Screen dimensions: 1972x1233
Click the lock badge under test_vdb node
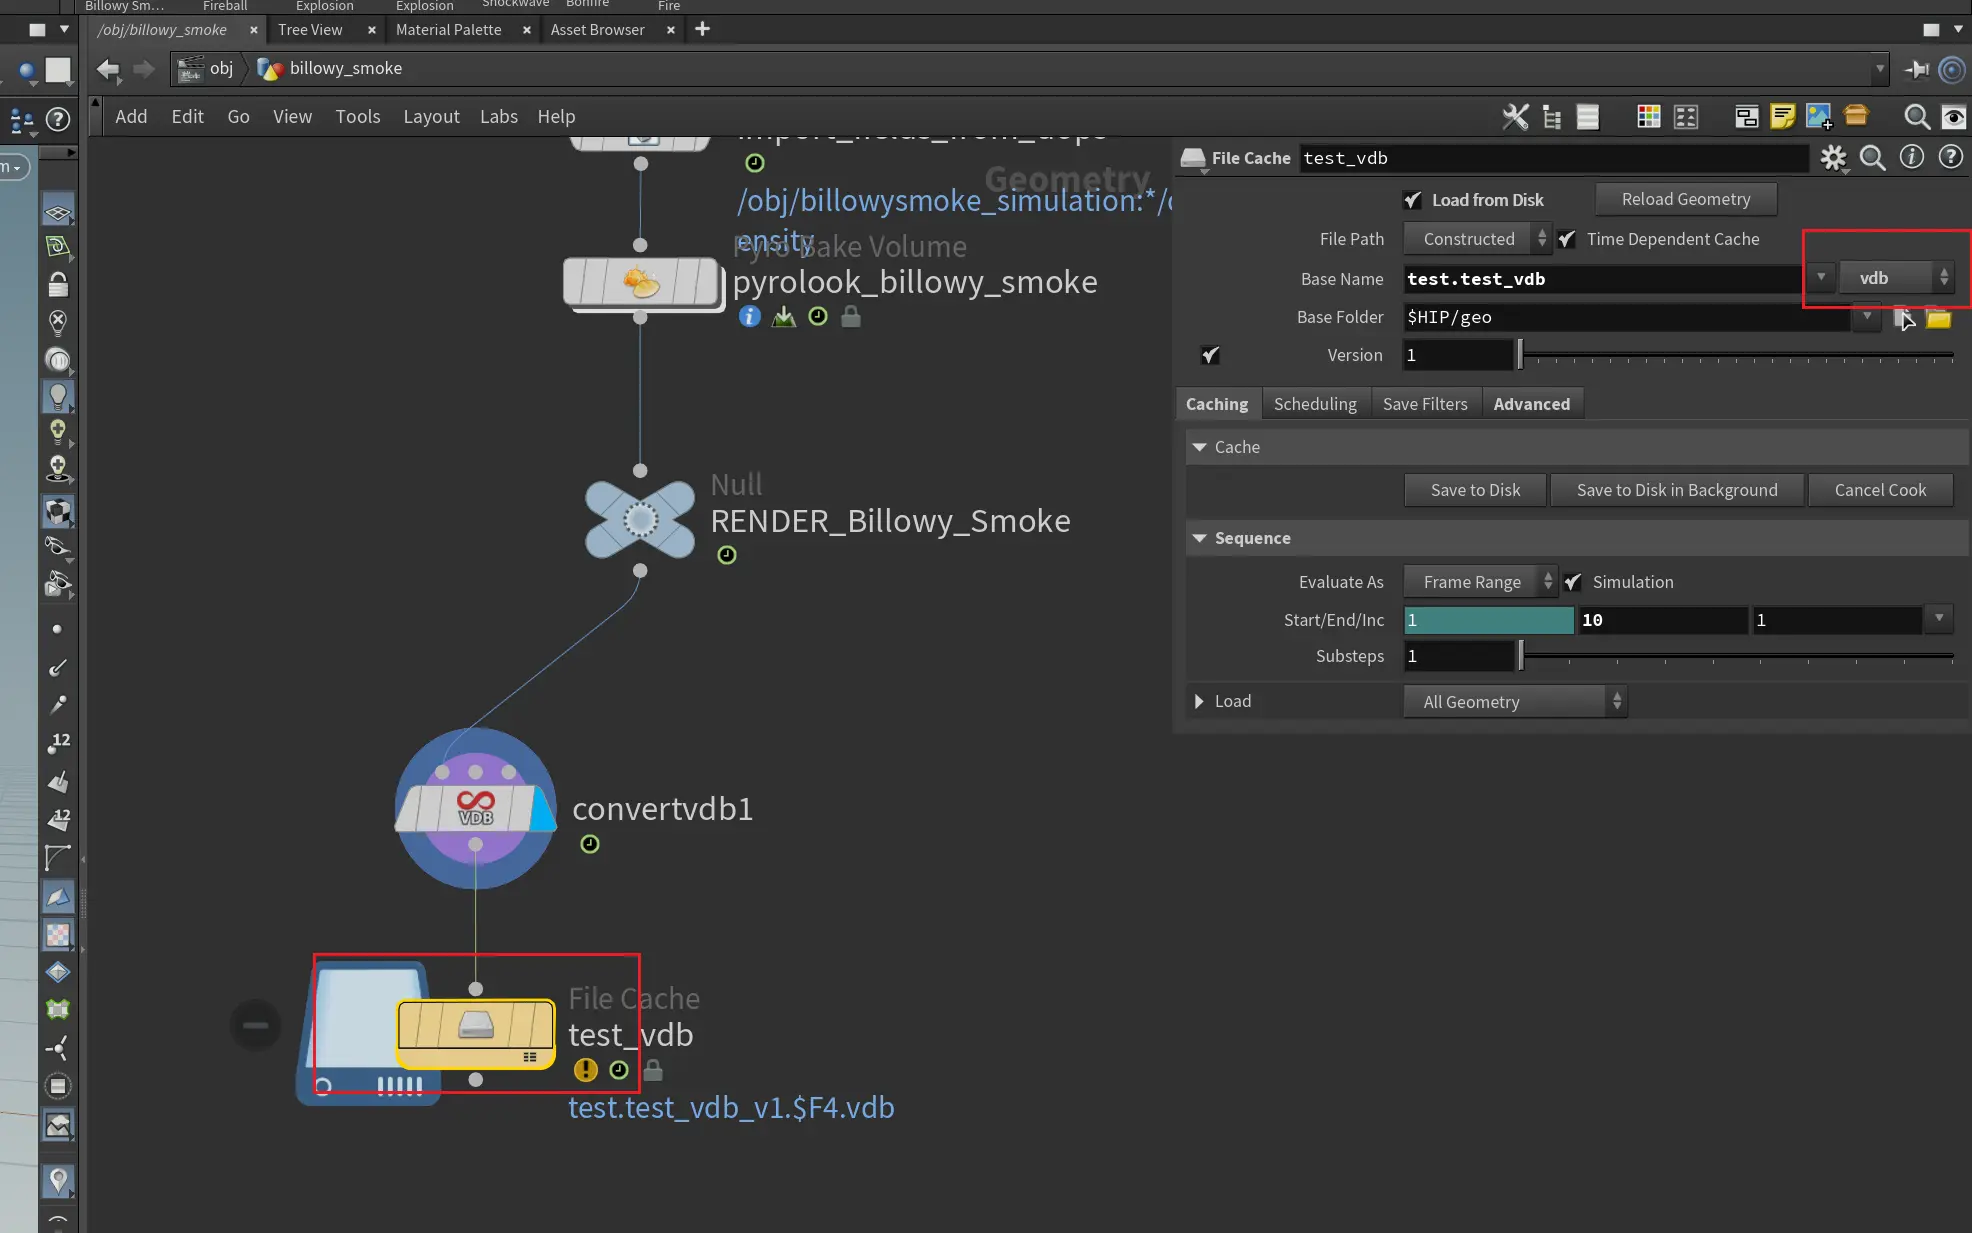point(653,1070)
